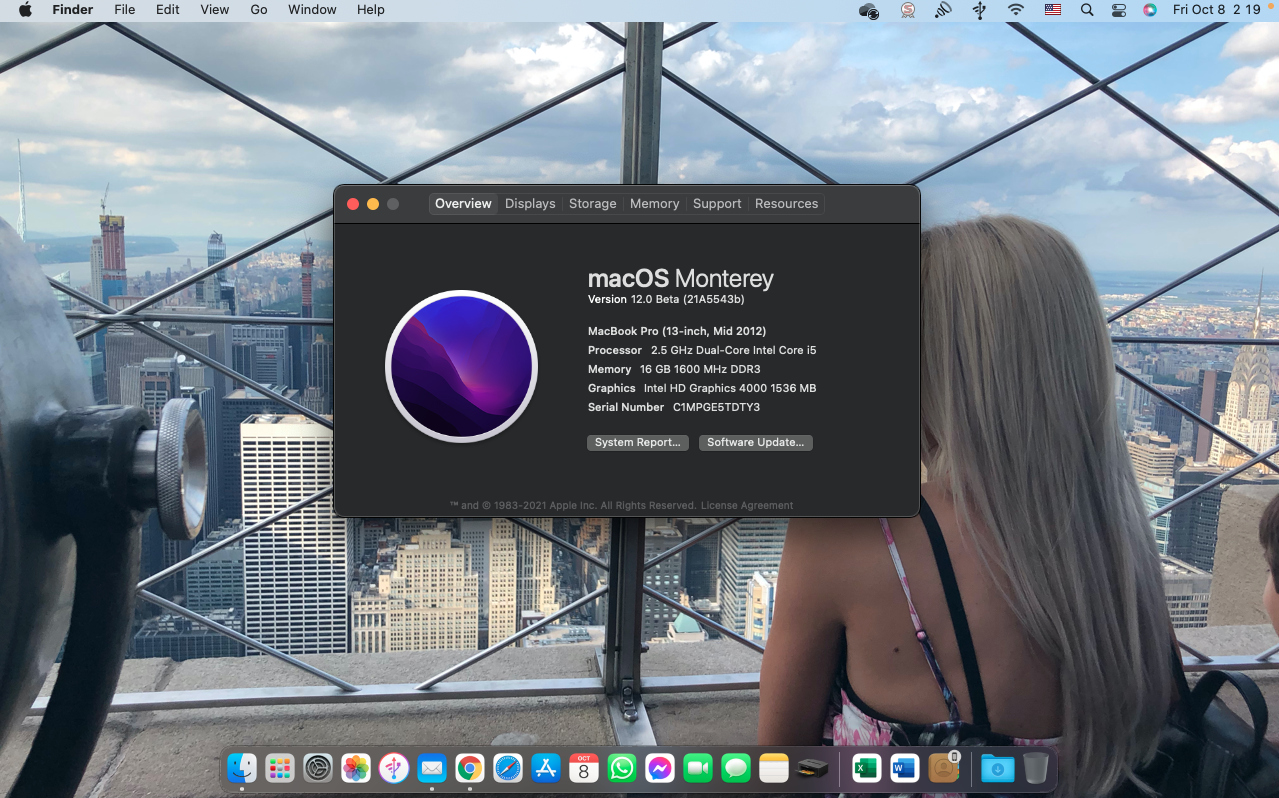Screen dimensions: 1279x798
Task: Open the Mail app
Action: (432, 768)
